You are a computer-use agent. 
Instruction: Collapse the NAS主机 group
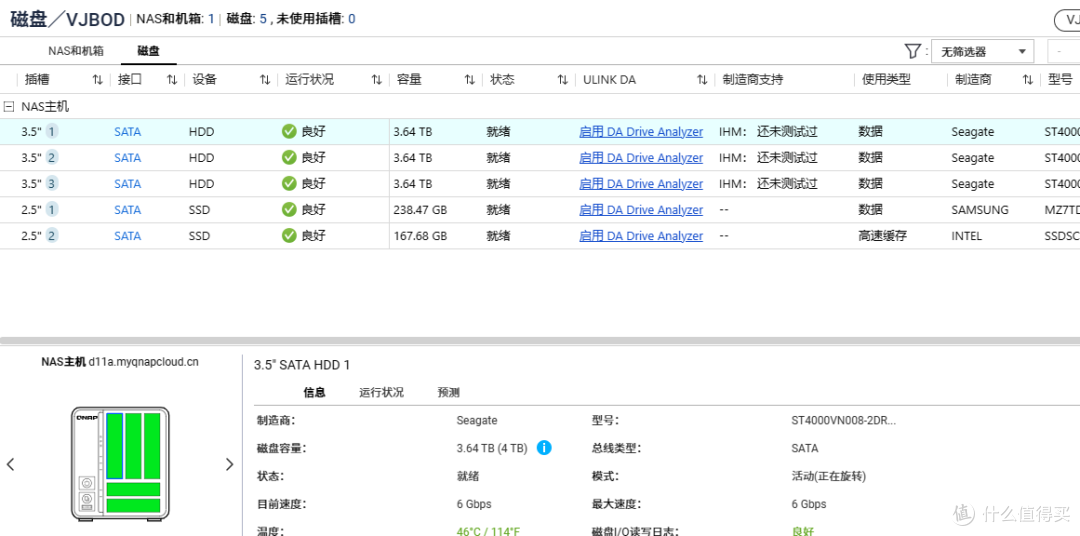coord(8,107)
